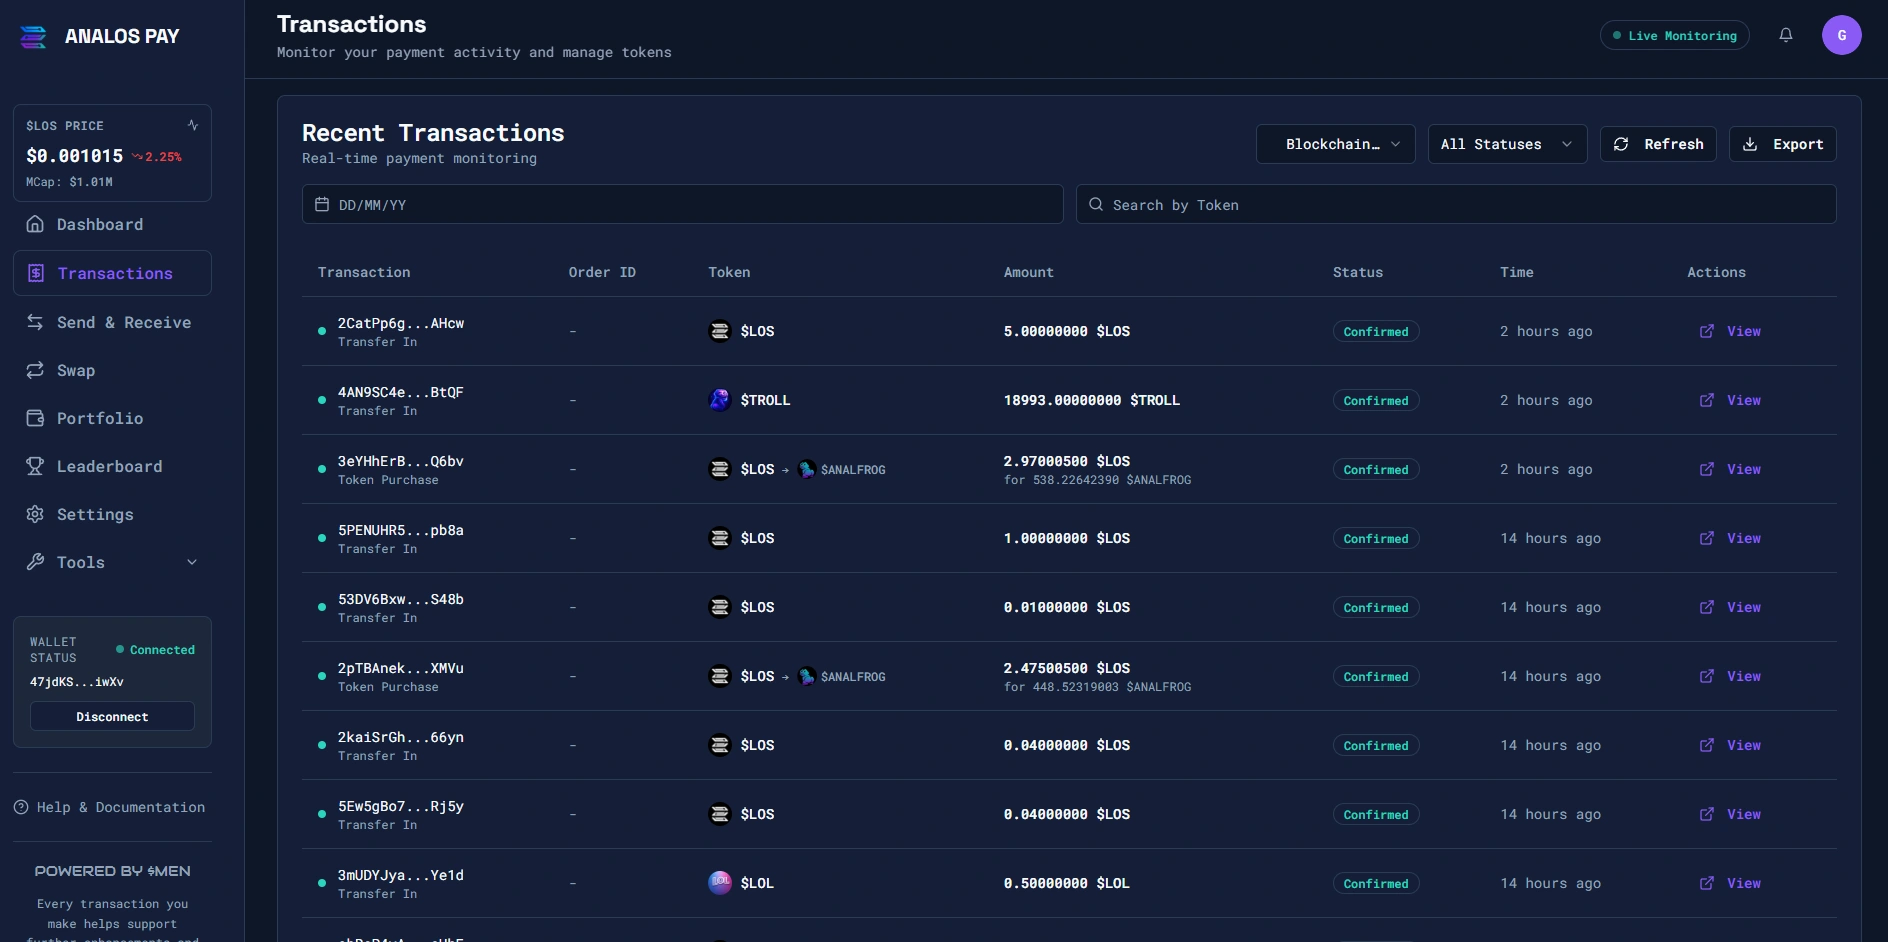Click external link icon for 2CatPp6g transaction
Screen dimensions: 1888x942
[x=1707, y=331]
